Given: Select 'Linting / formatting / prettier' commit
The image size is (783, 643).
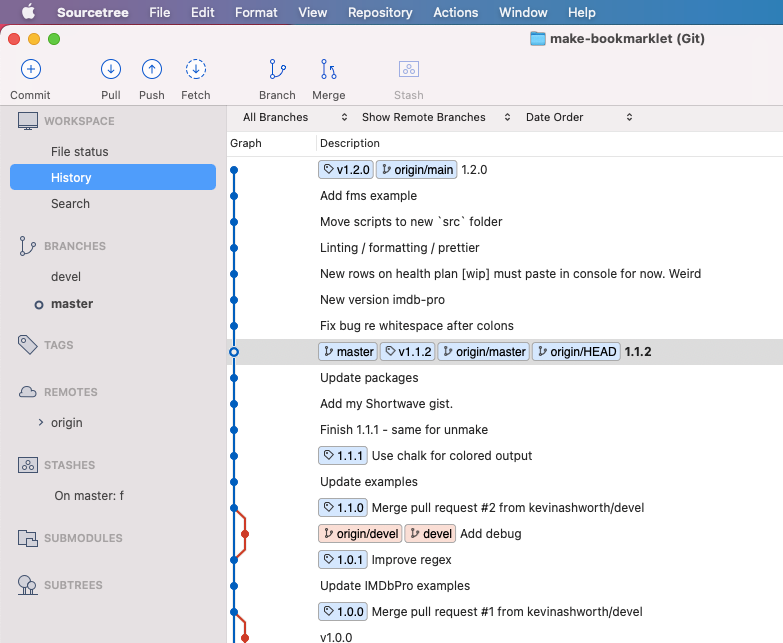Looking at the screenshot, I should [x=505, y=248].
